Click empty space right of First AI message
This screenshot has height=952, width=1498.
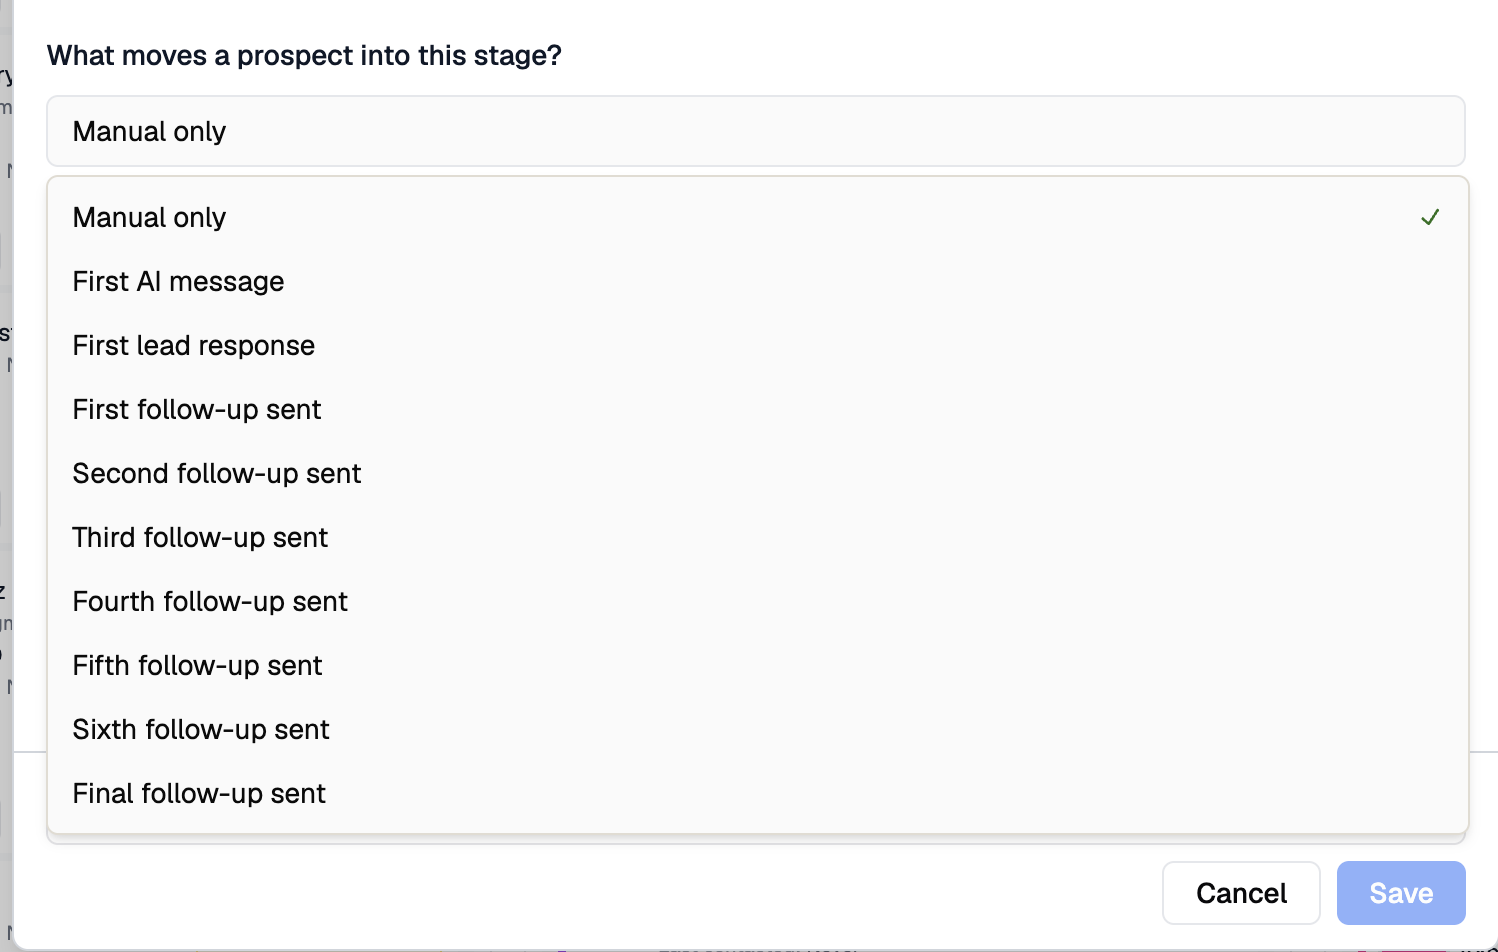[860, 281]
